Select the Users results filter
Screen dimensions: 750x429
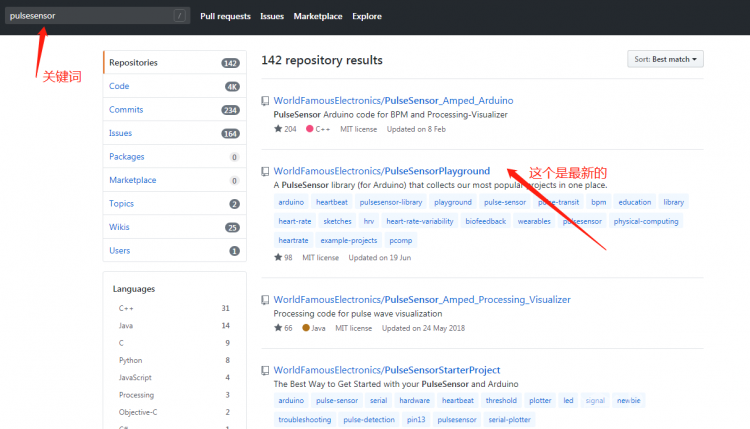(175, 250)
